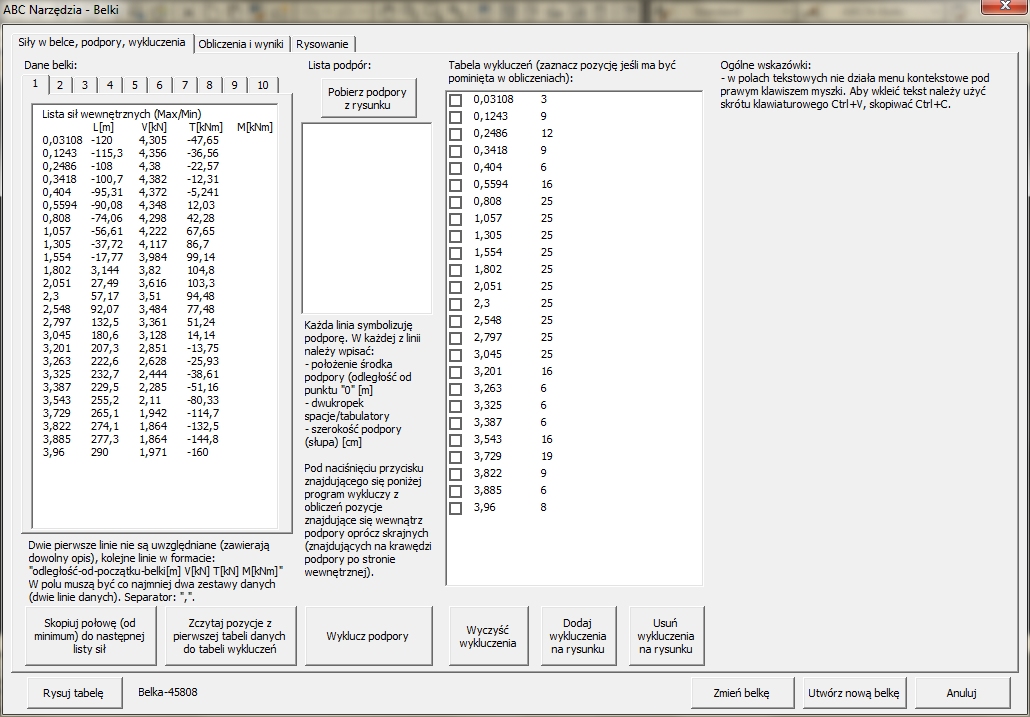Tick the checkbox next to 3,729
The height and width of the screenshot is (717, 1030).
point(456,457)
